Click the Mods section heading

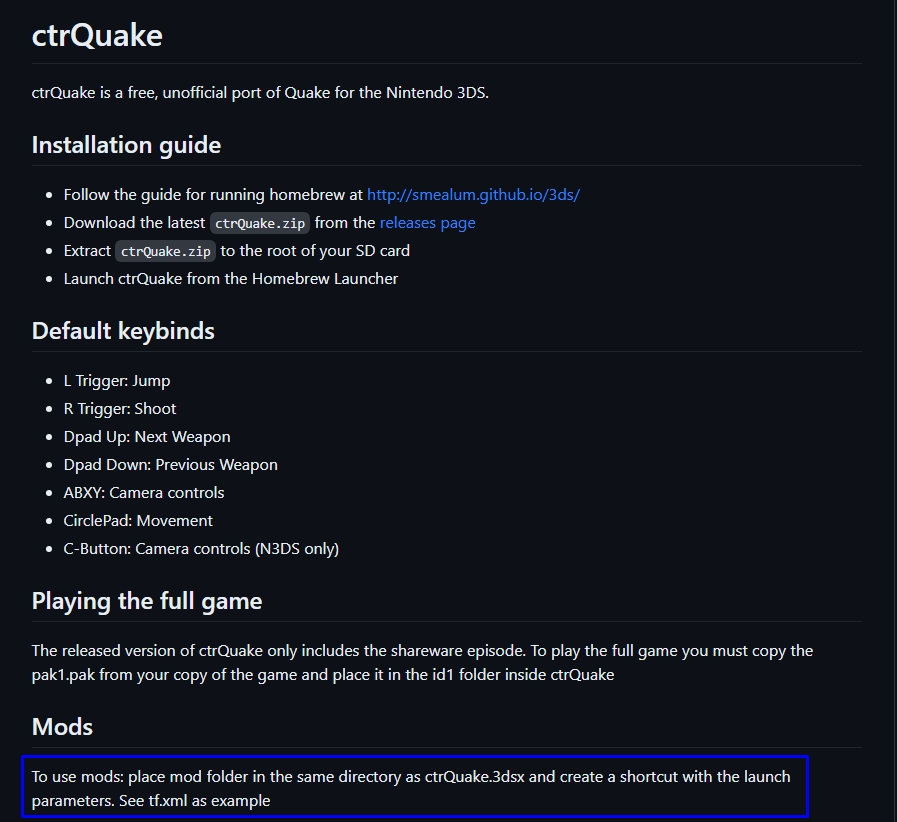click(x=62, y=727)
